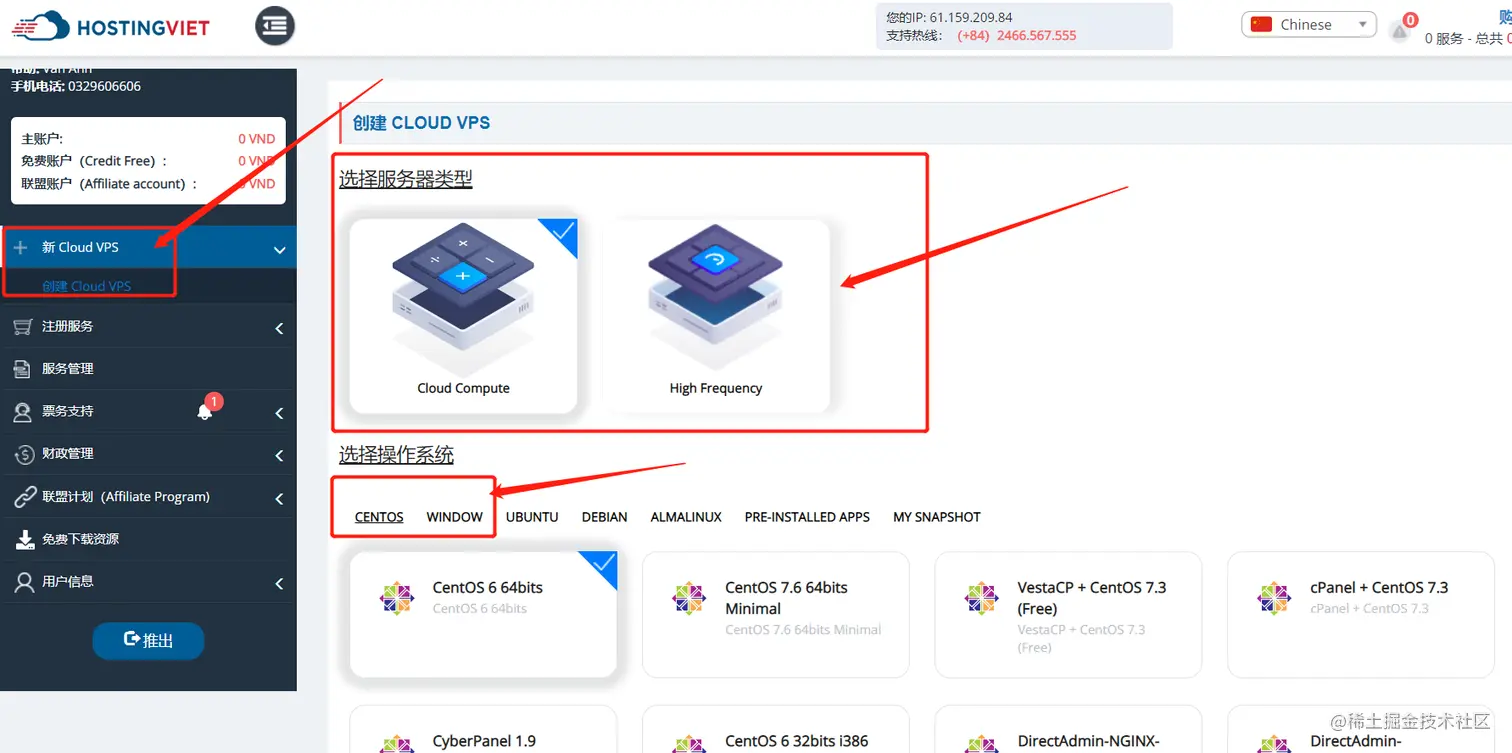The image size is (1512, 753).
Task: Switch to the MY SNAPSHOT tab
Action: [x=937, y=517]
